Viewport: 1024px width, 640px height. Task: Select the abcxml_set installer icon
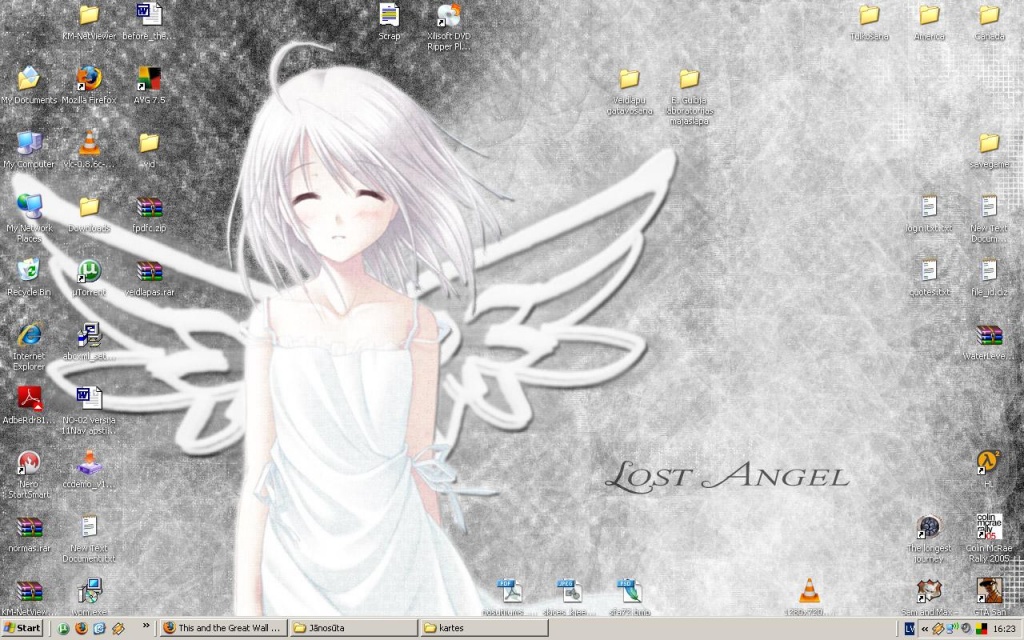89,341
